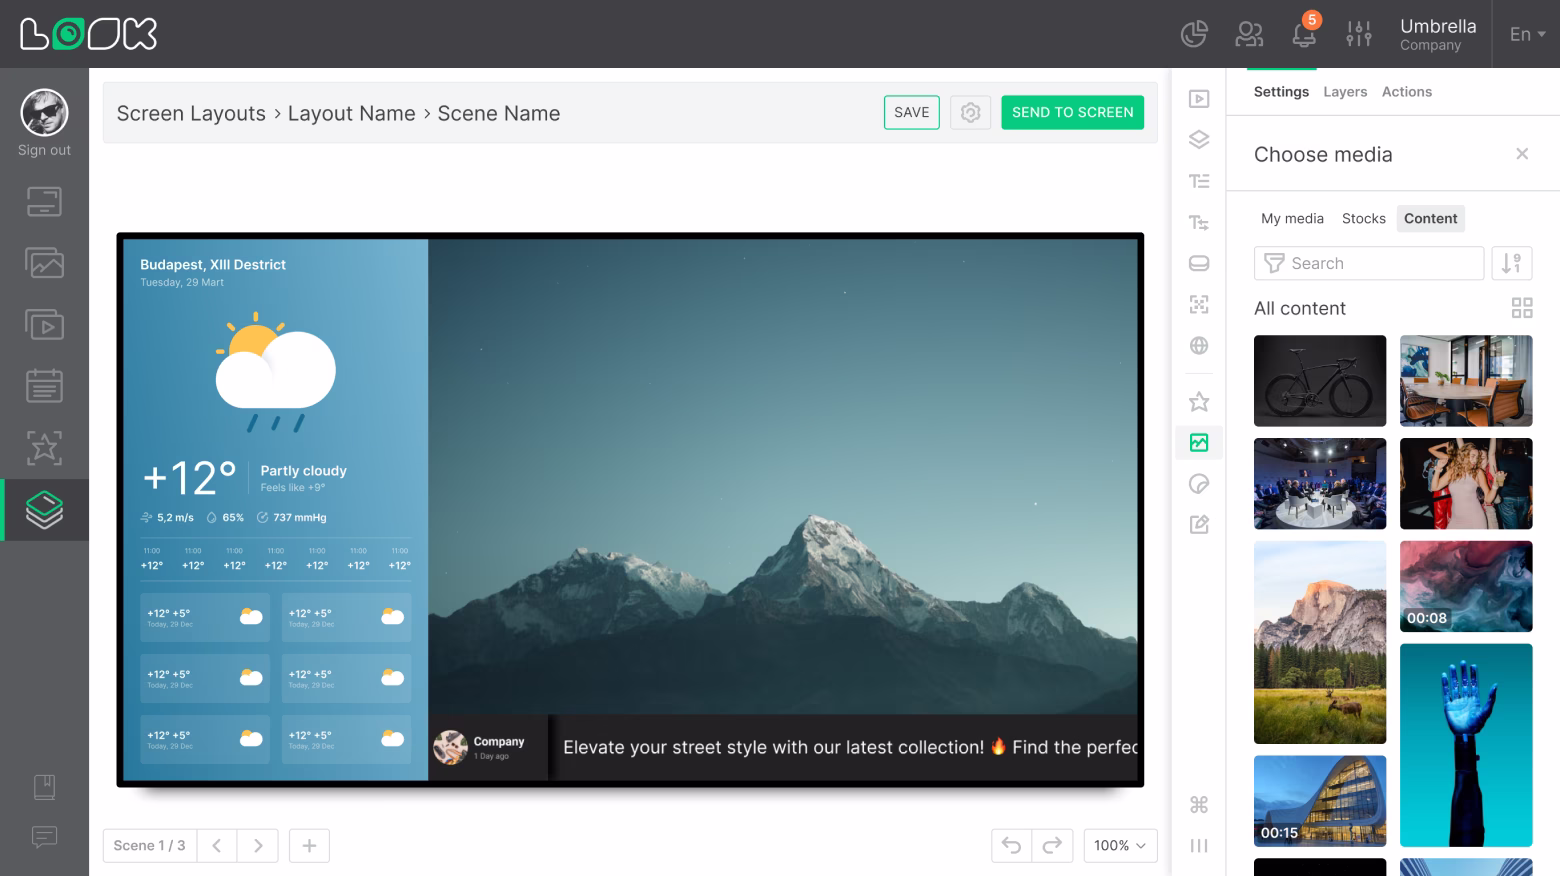The height and width of the screenshot is (876, 1560).
Task: Select the play preview tool icon
Action: pyautogui.click(x=1199, y=99)
